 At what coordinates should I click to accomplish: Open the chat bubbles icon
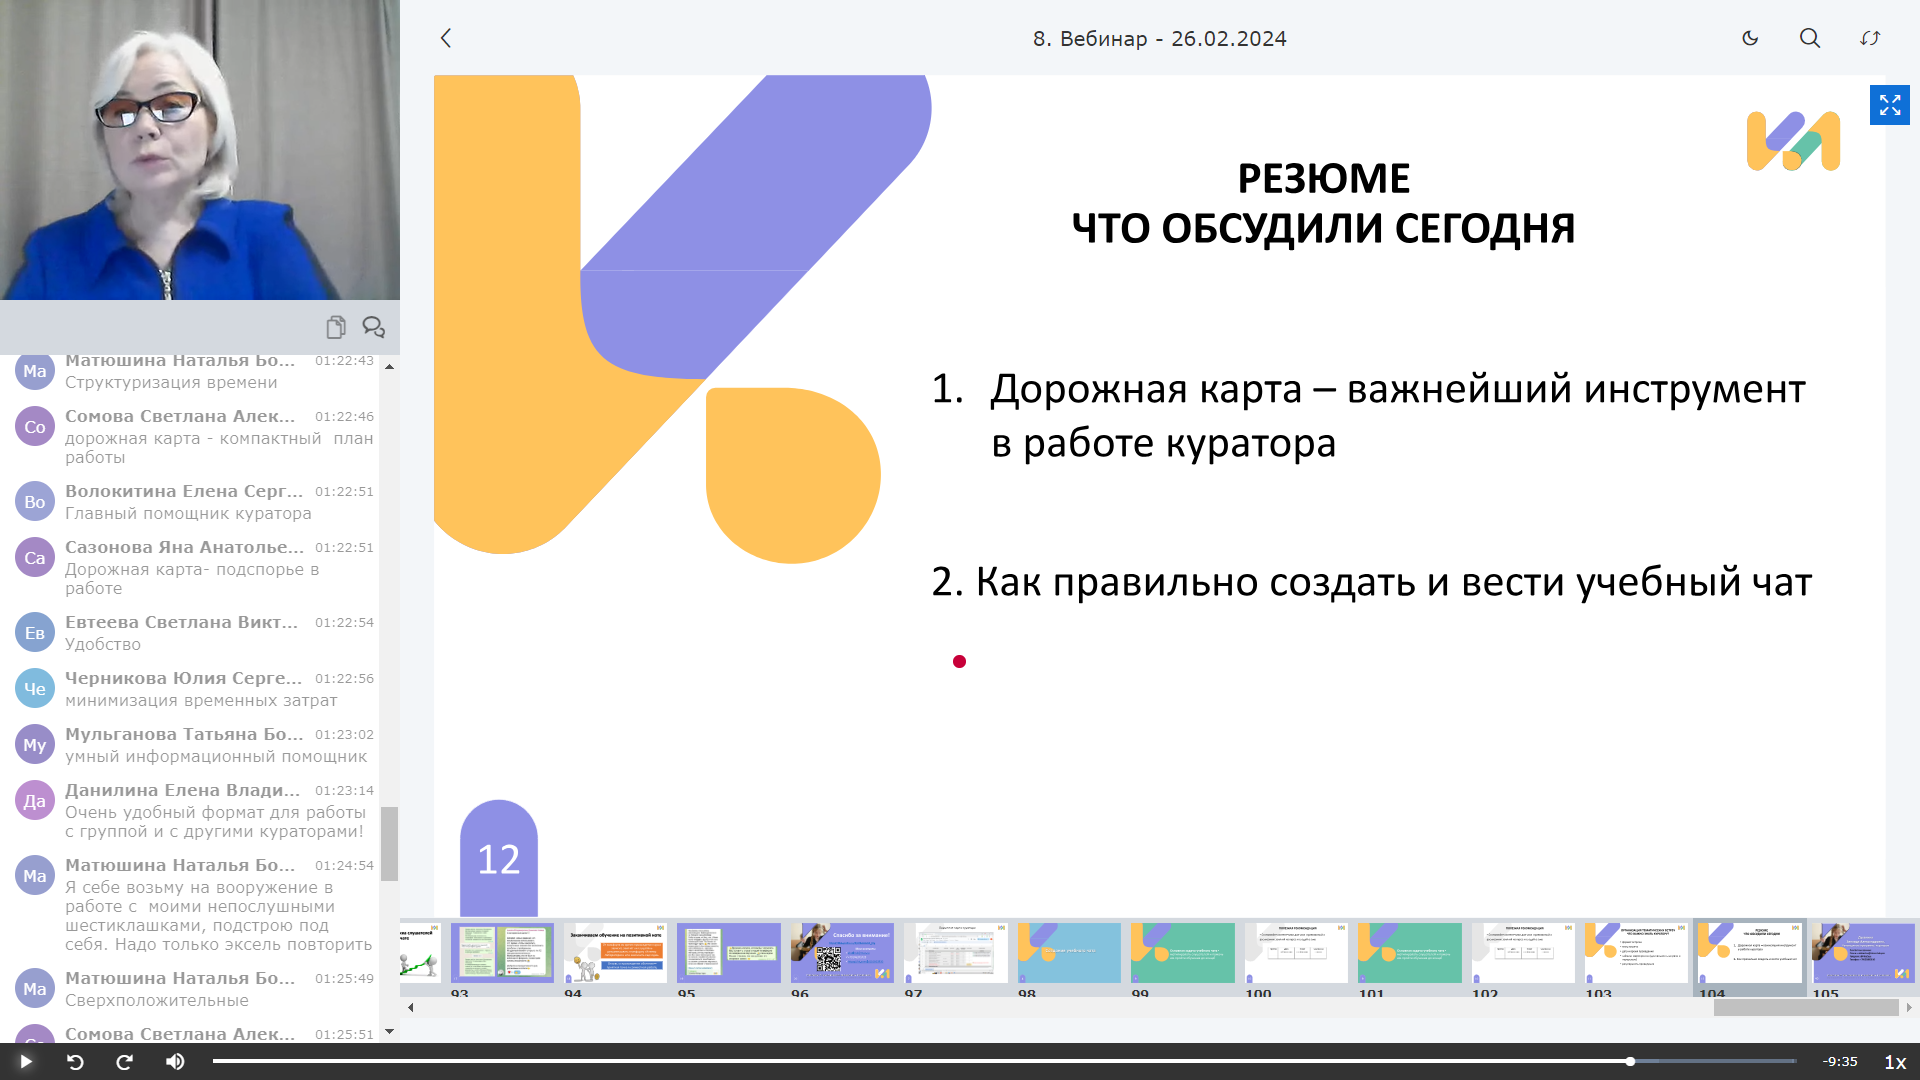click(374, 327)
